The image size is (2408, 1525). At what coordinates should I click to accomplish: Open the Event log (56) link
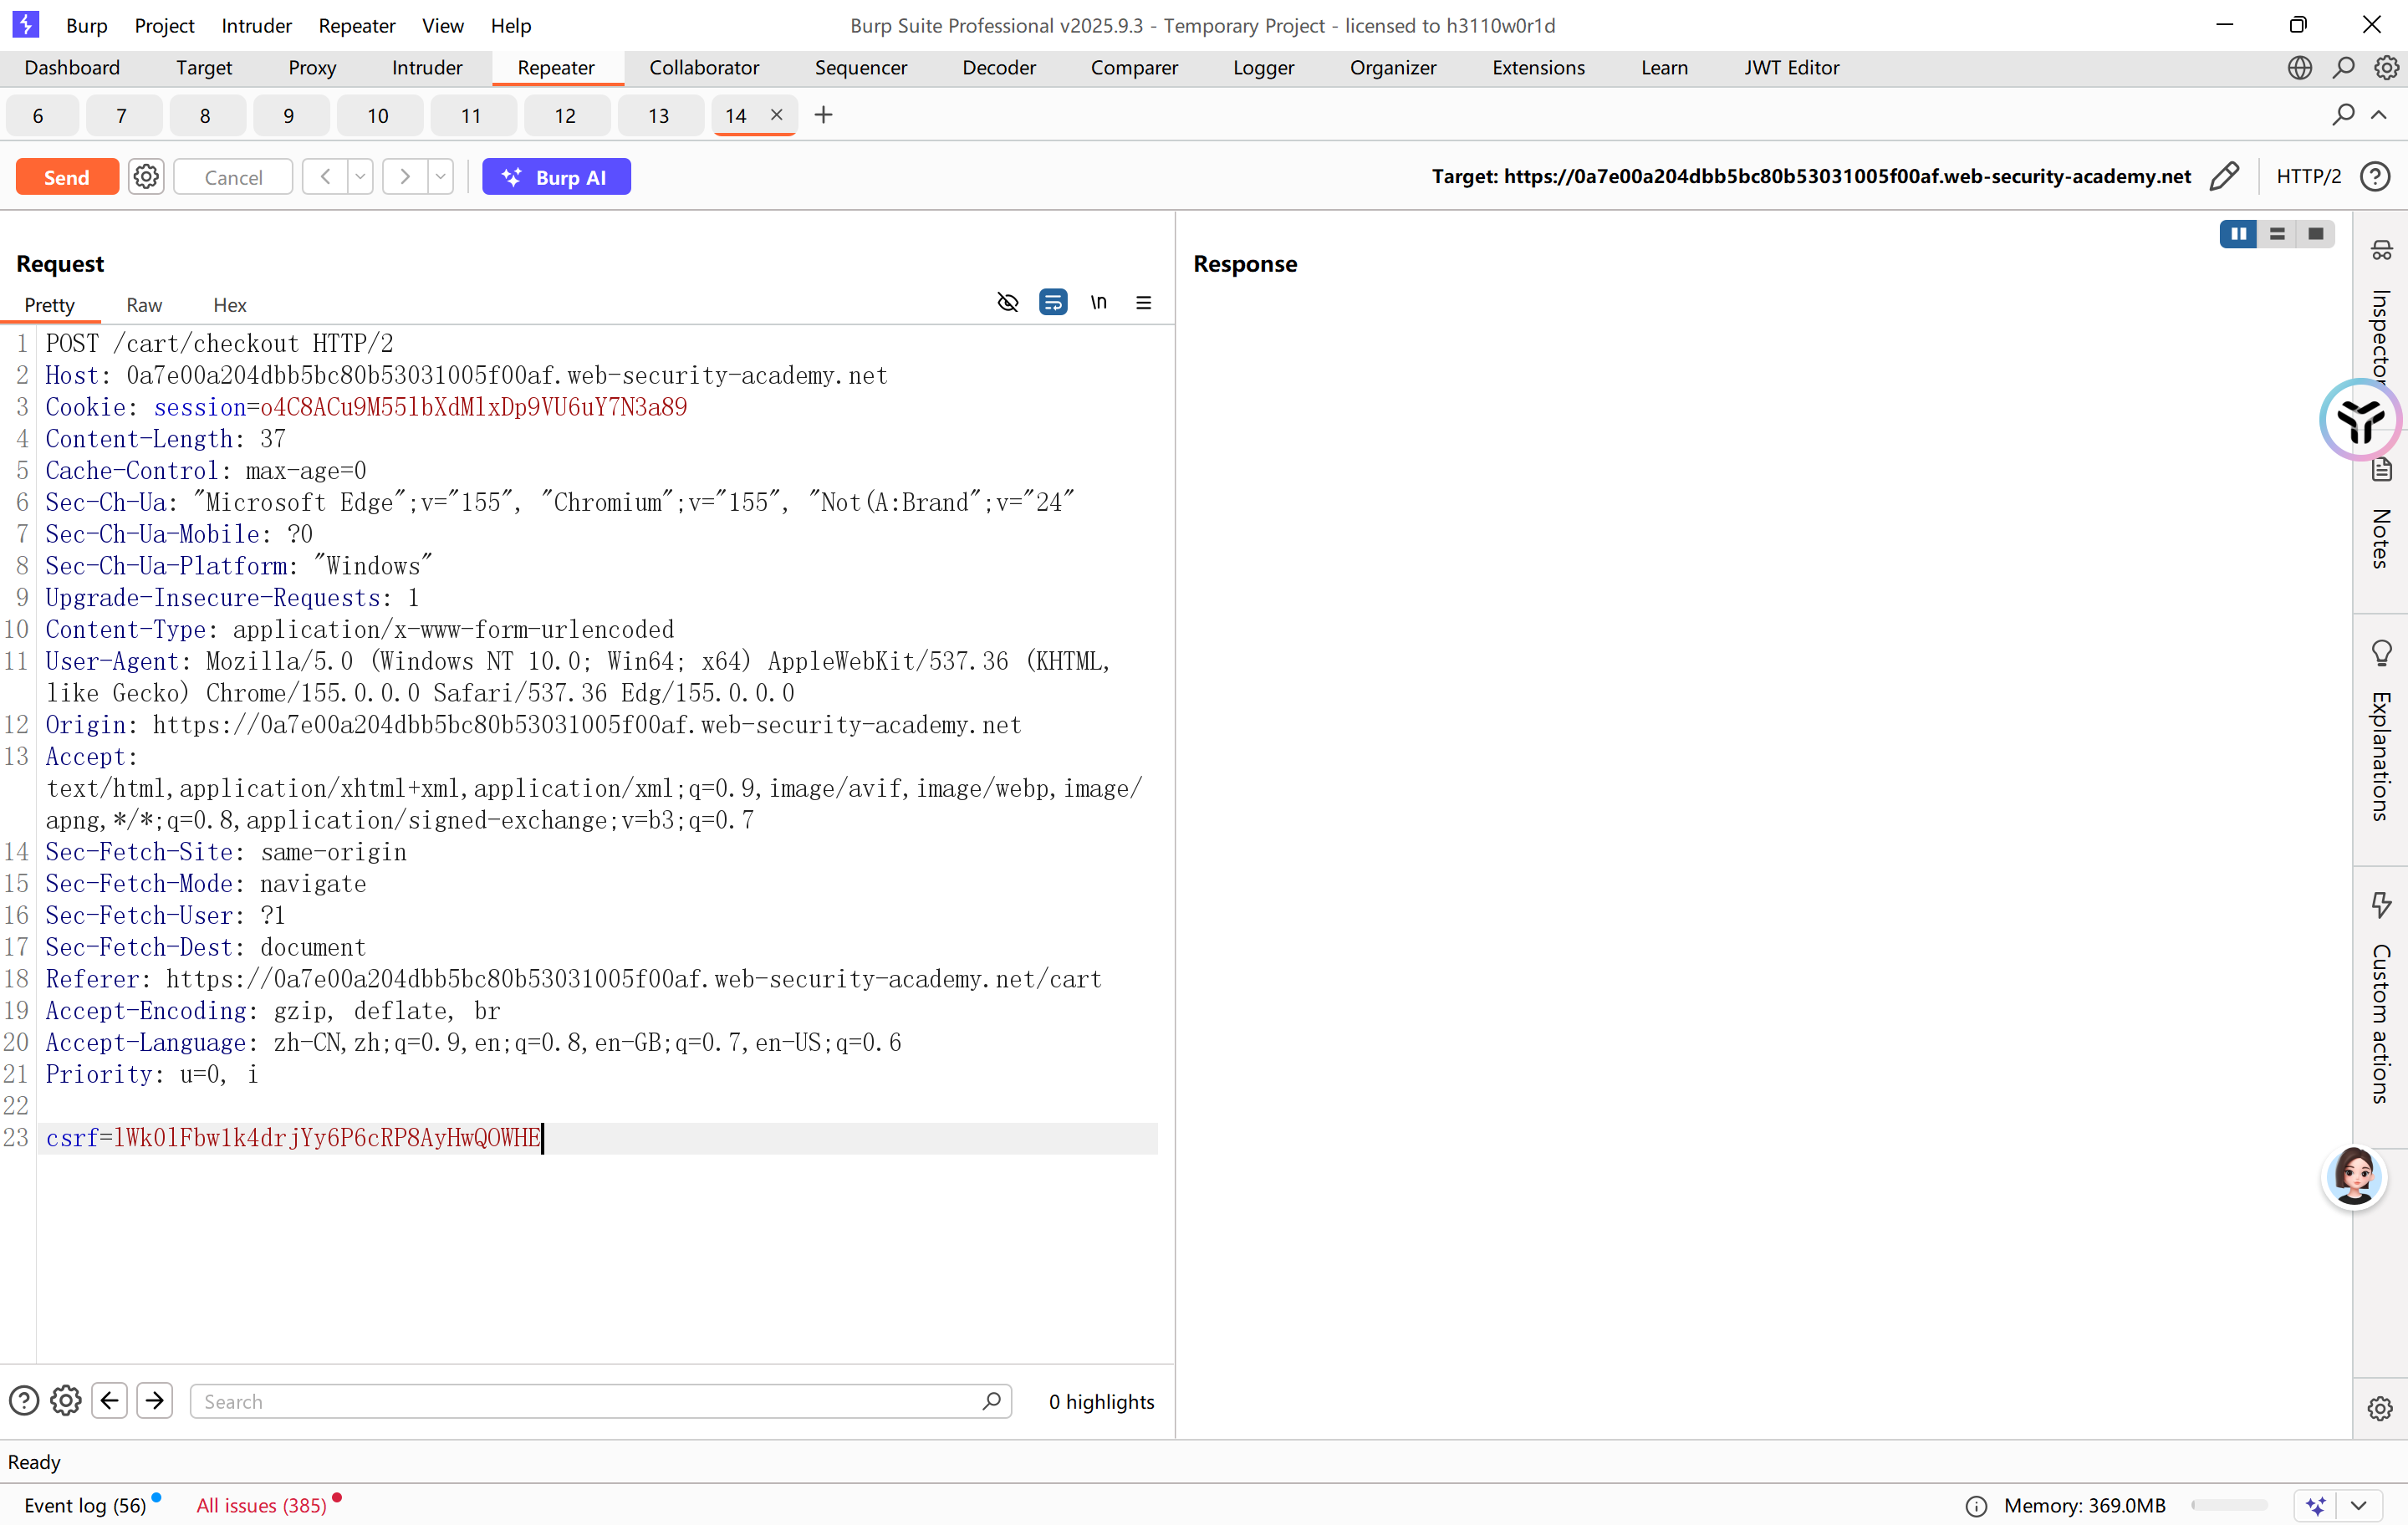coord(85,1505)
